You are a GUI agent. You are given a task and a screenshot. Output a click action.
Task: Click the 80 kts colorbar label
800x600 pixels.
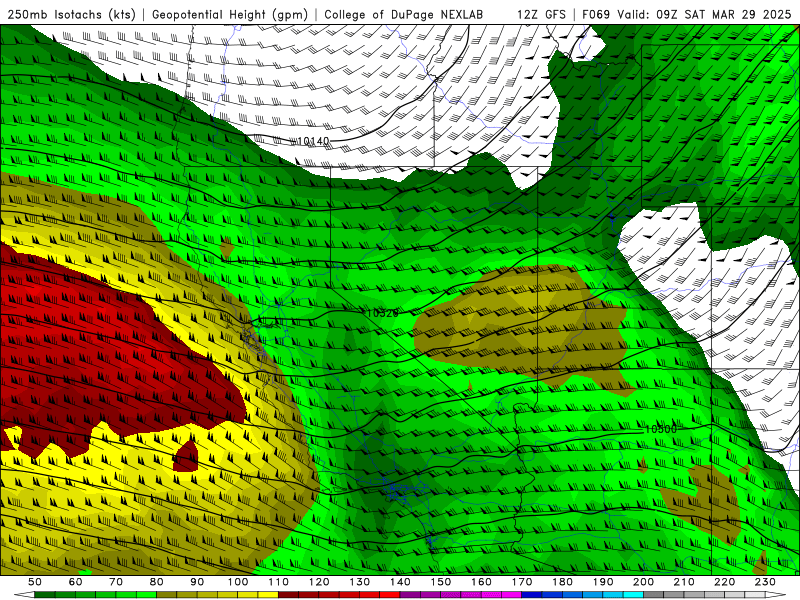(x=157, y=582)
